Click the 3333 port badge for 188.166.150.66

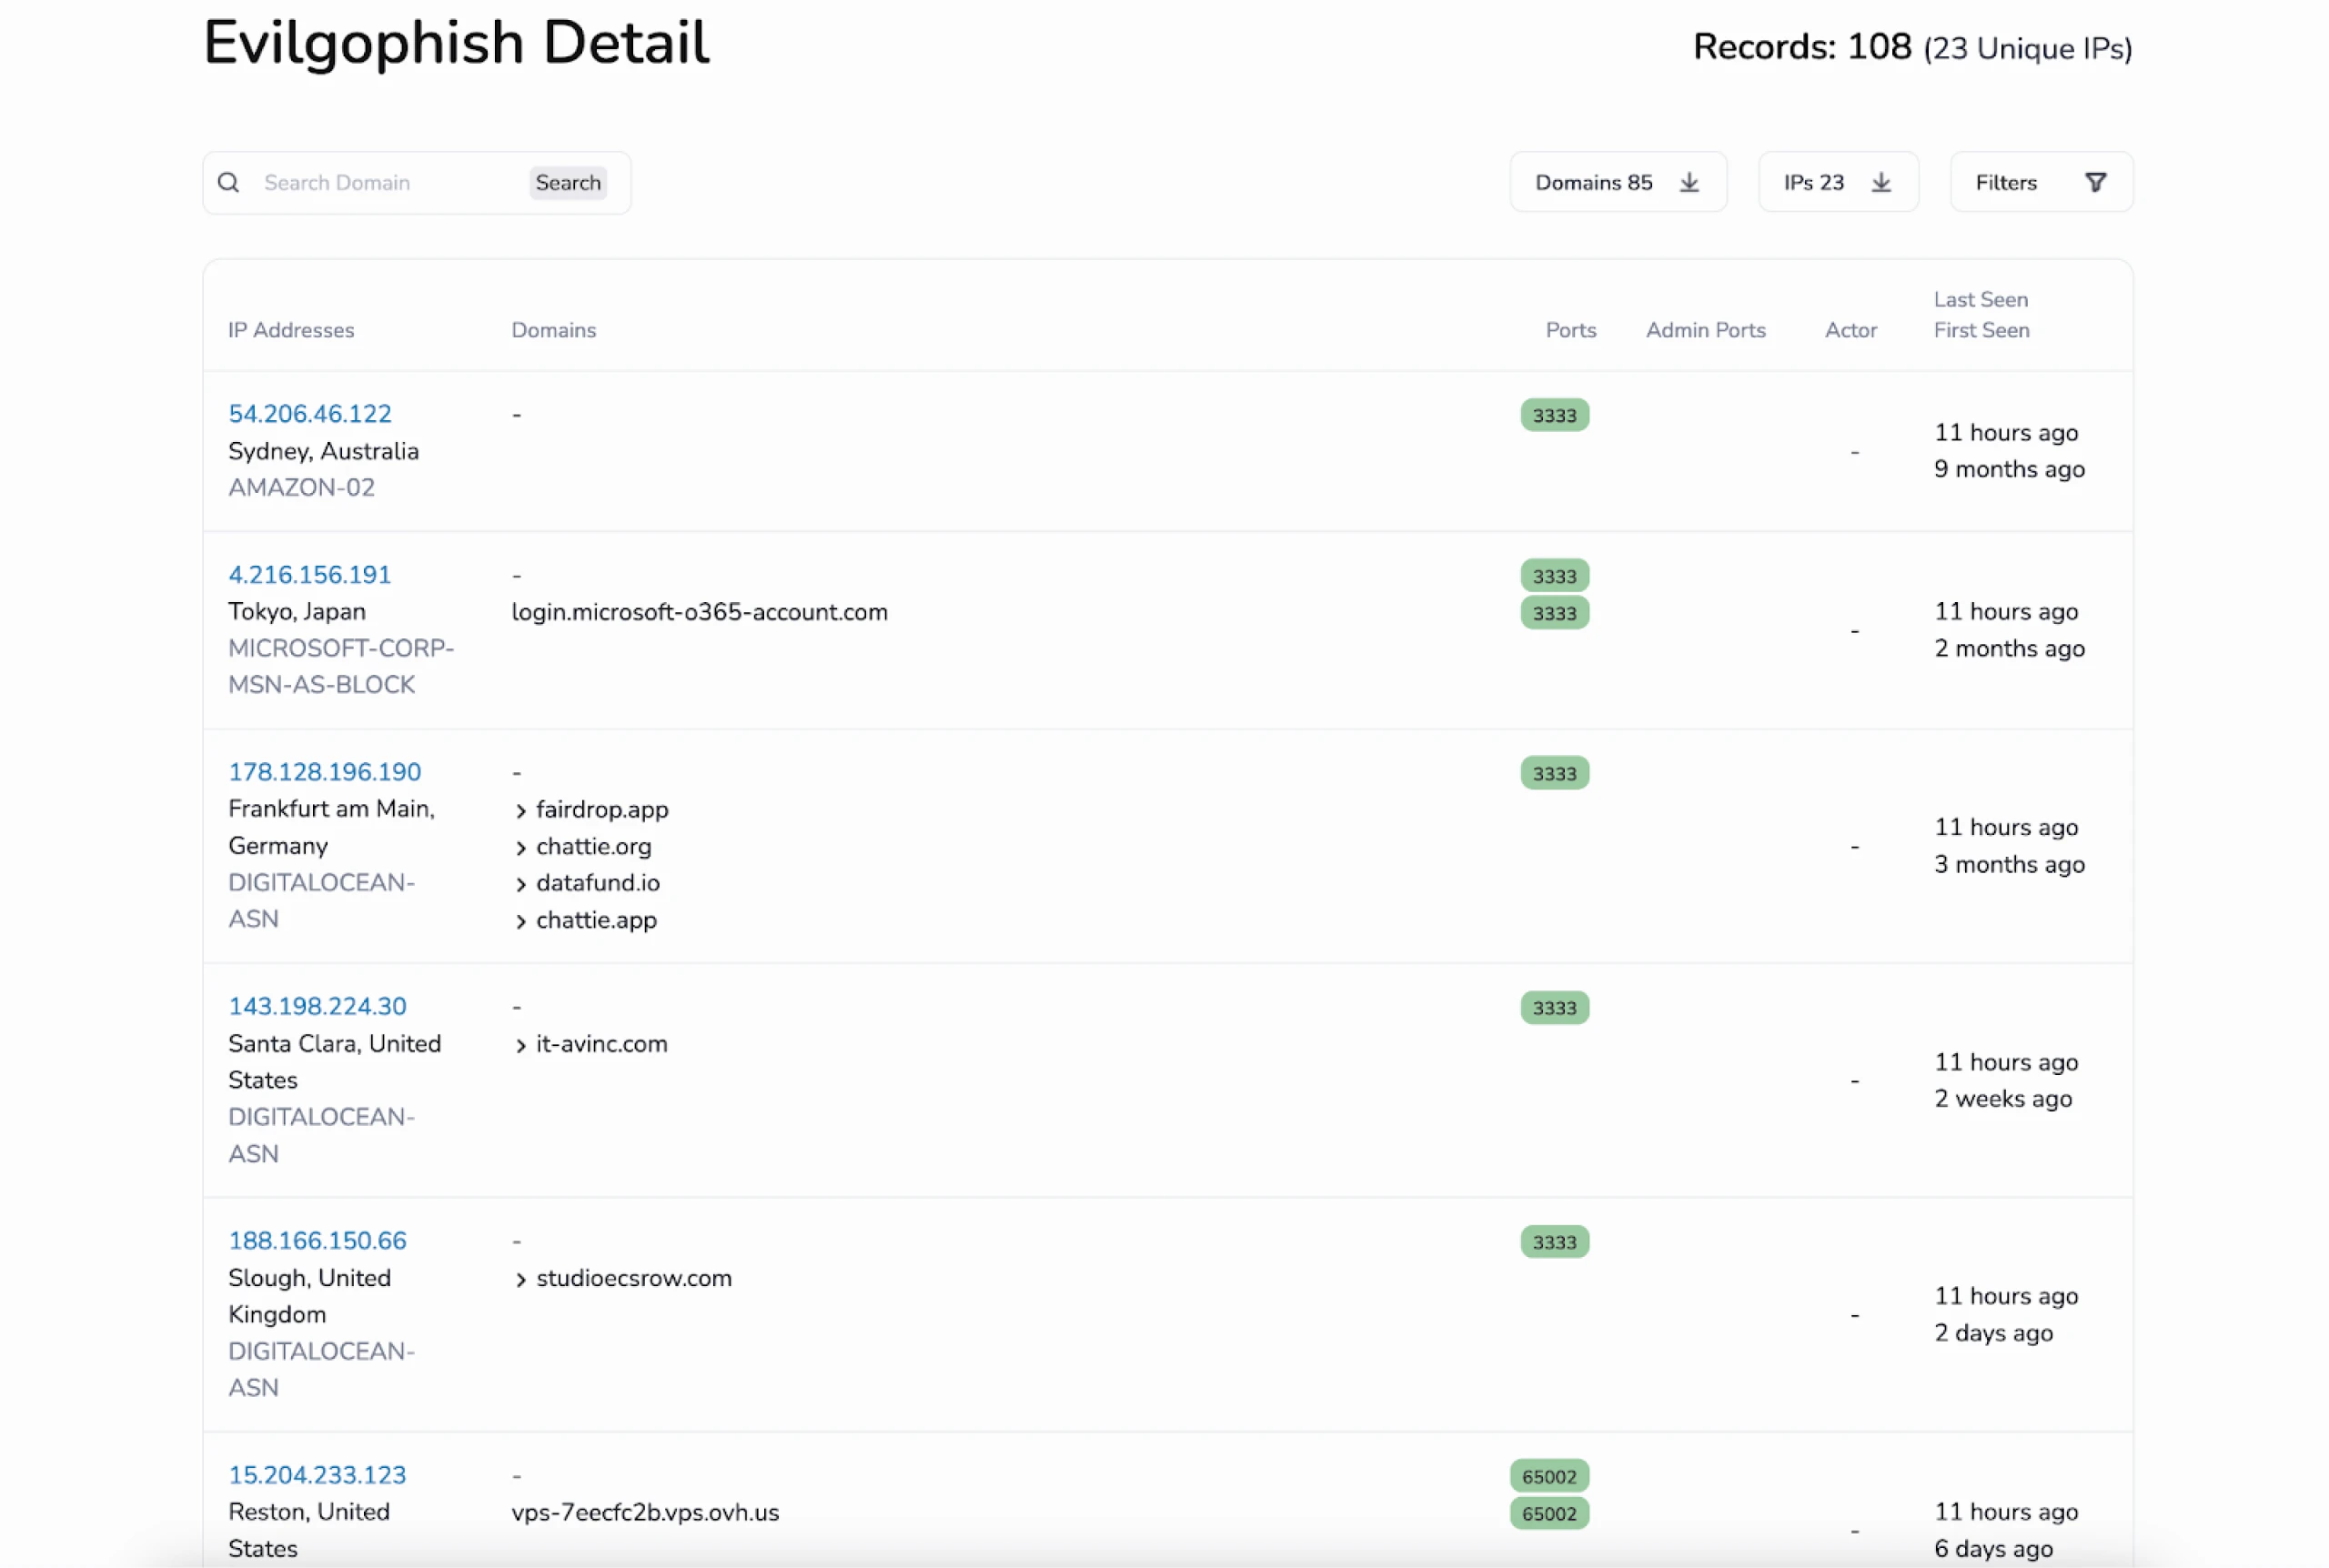(1555, 1242)
